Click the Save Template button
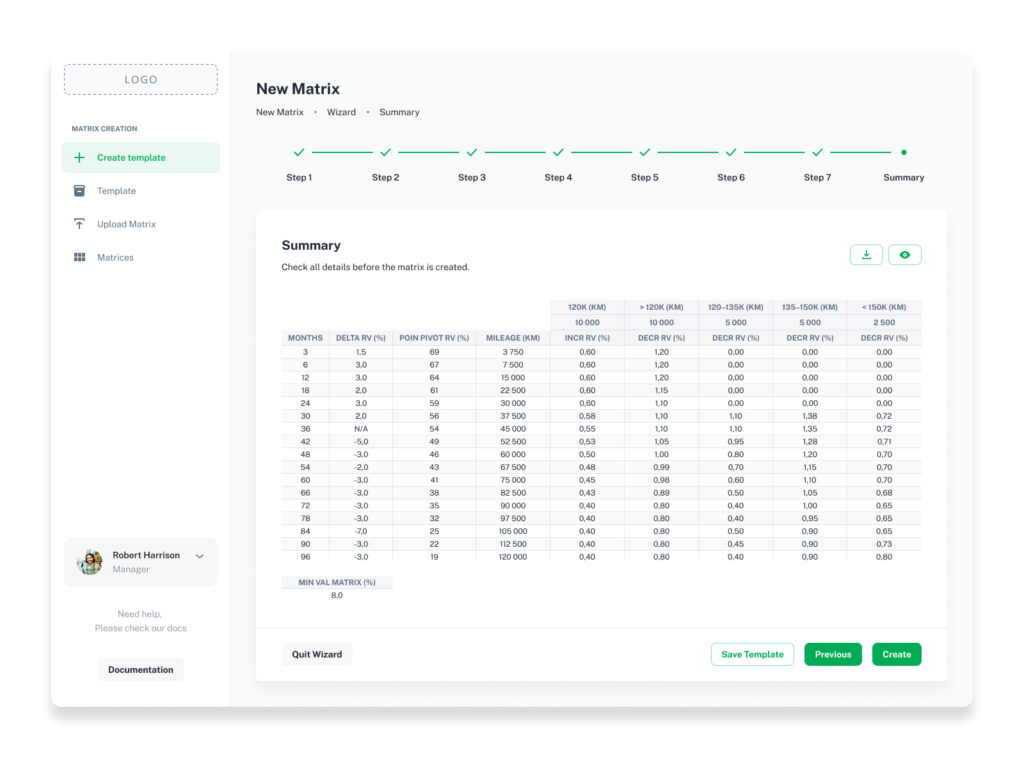 pos(752,654)
